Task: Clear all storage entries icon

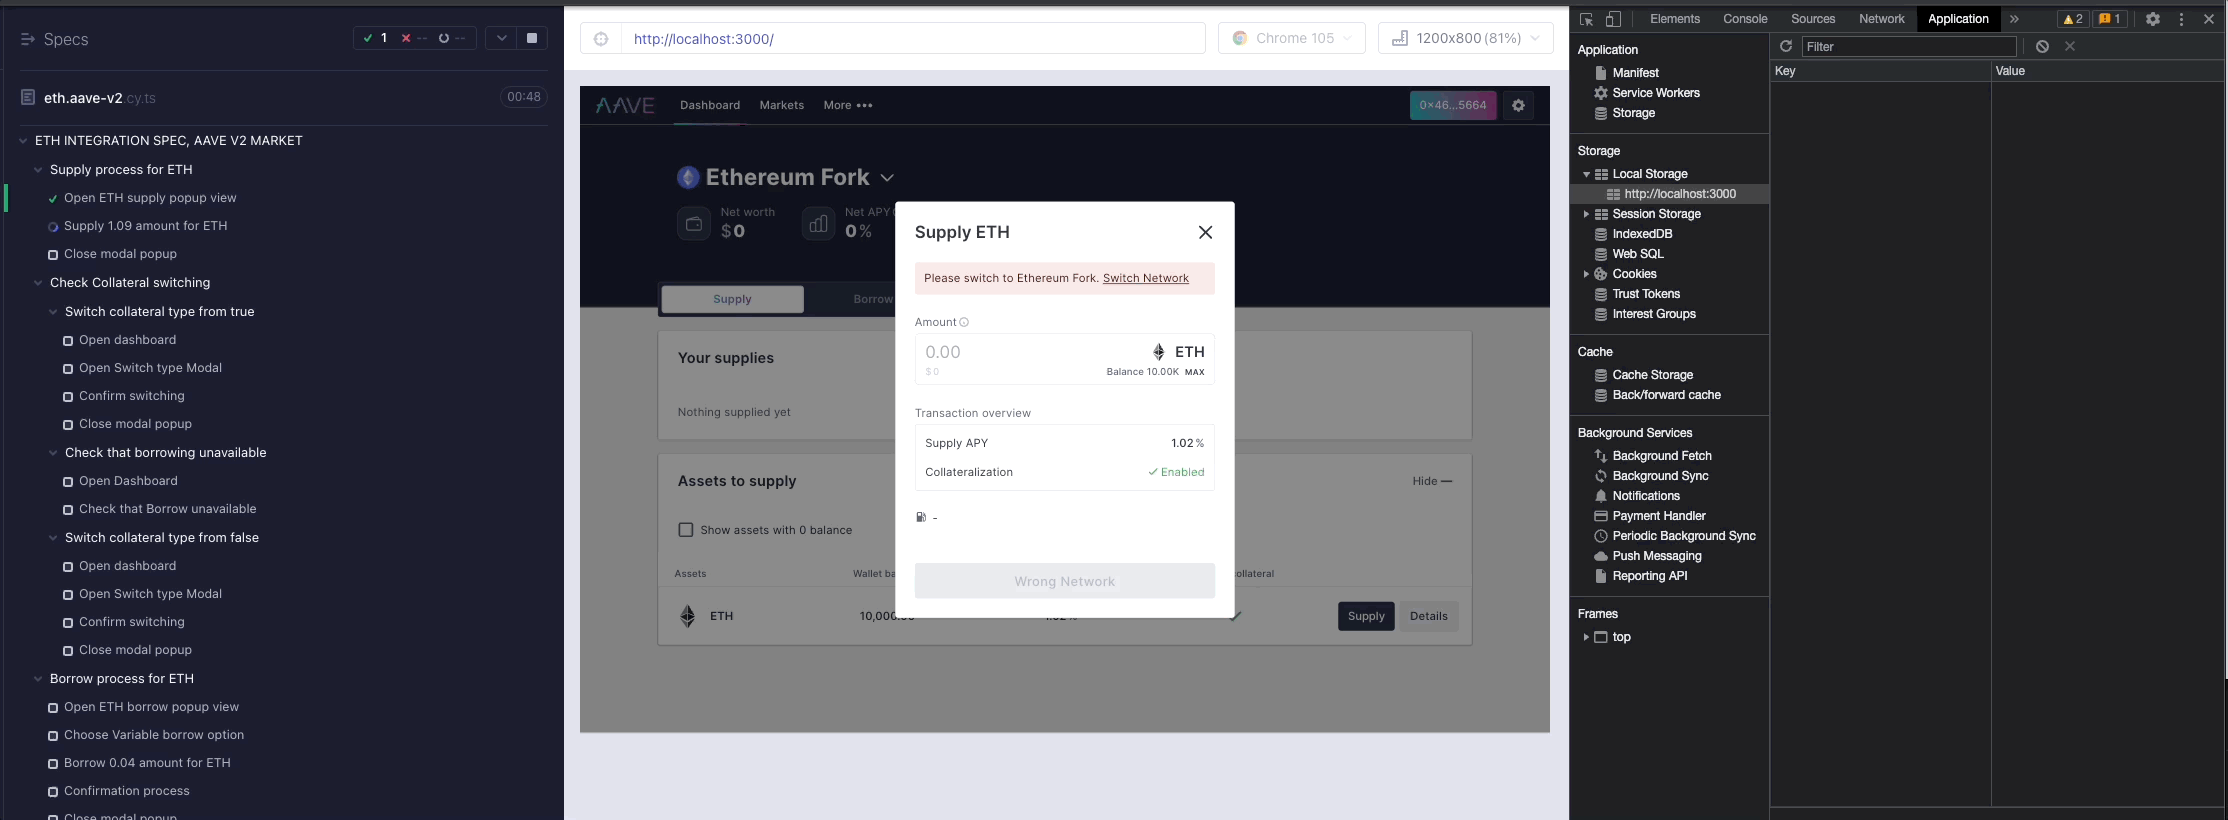Action: (x=2042, y=46)
